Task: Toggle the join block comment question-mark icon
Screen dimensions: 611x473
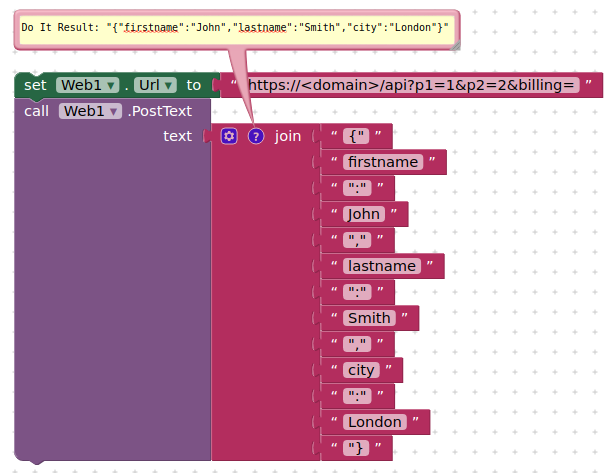Action: [x=256, y=136]
